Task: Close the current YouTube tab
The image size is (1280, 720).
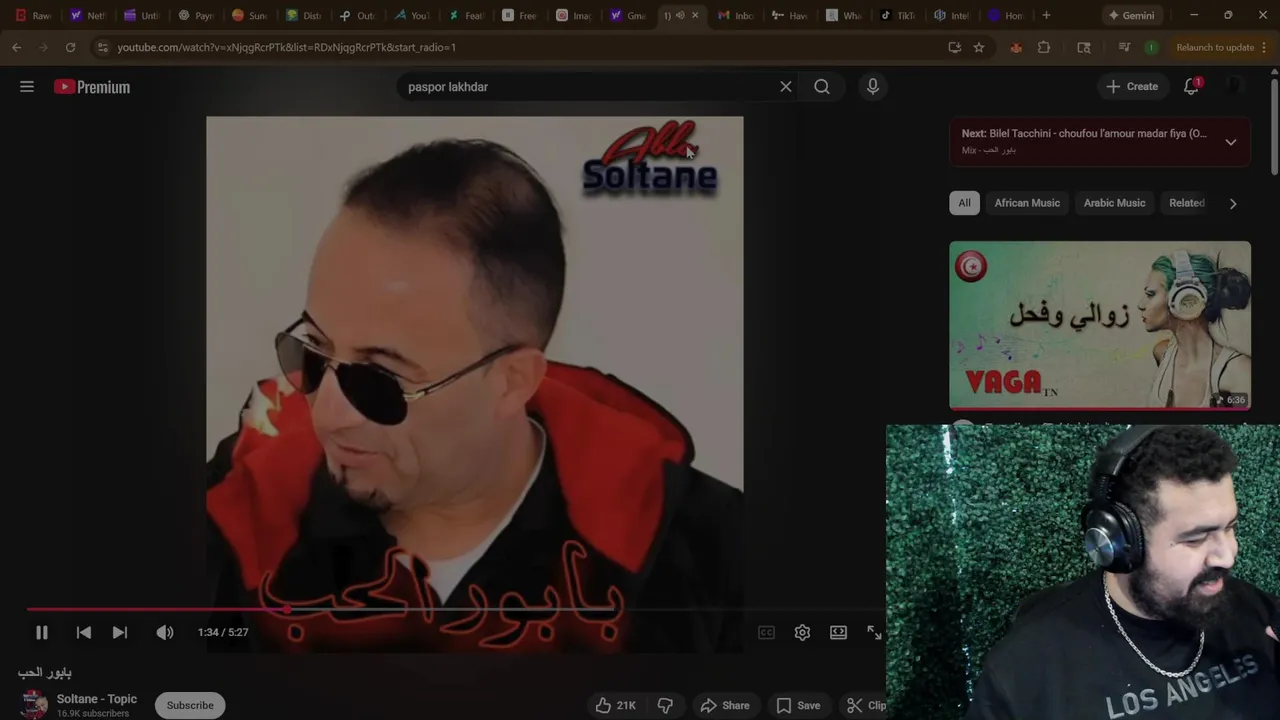Action: (695, 15)
